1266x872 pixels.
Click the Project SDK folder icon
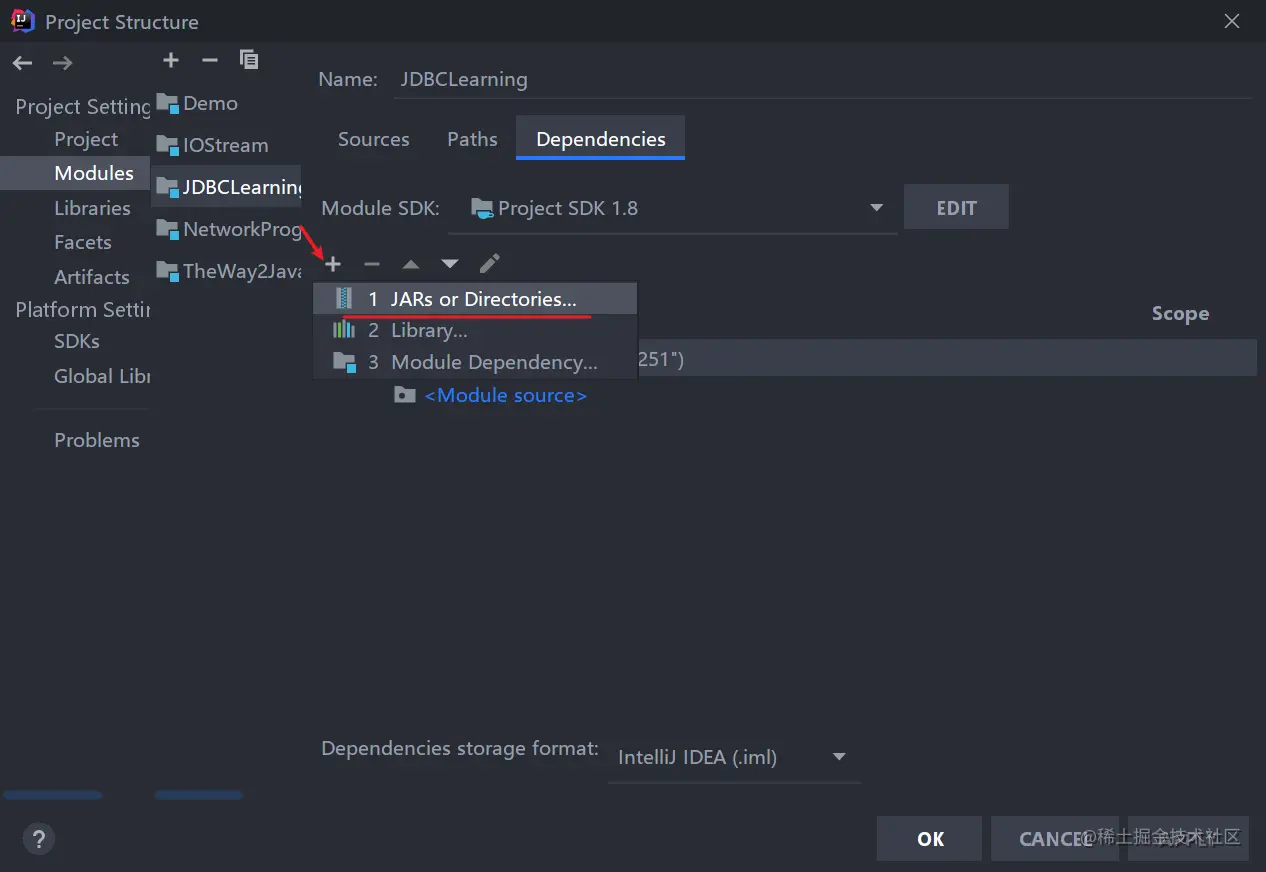(x=482, y=208)
